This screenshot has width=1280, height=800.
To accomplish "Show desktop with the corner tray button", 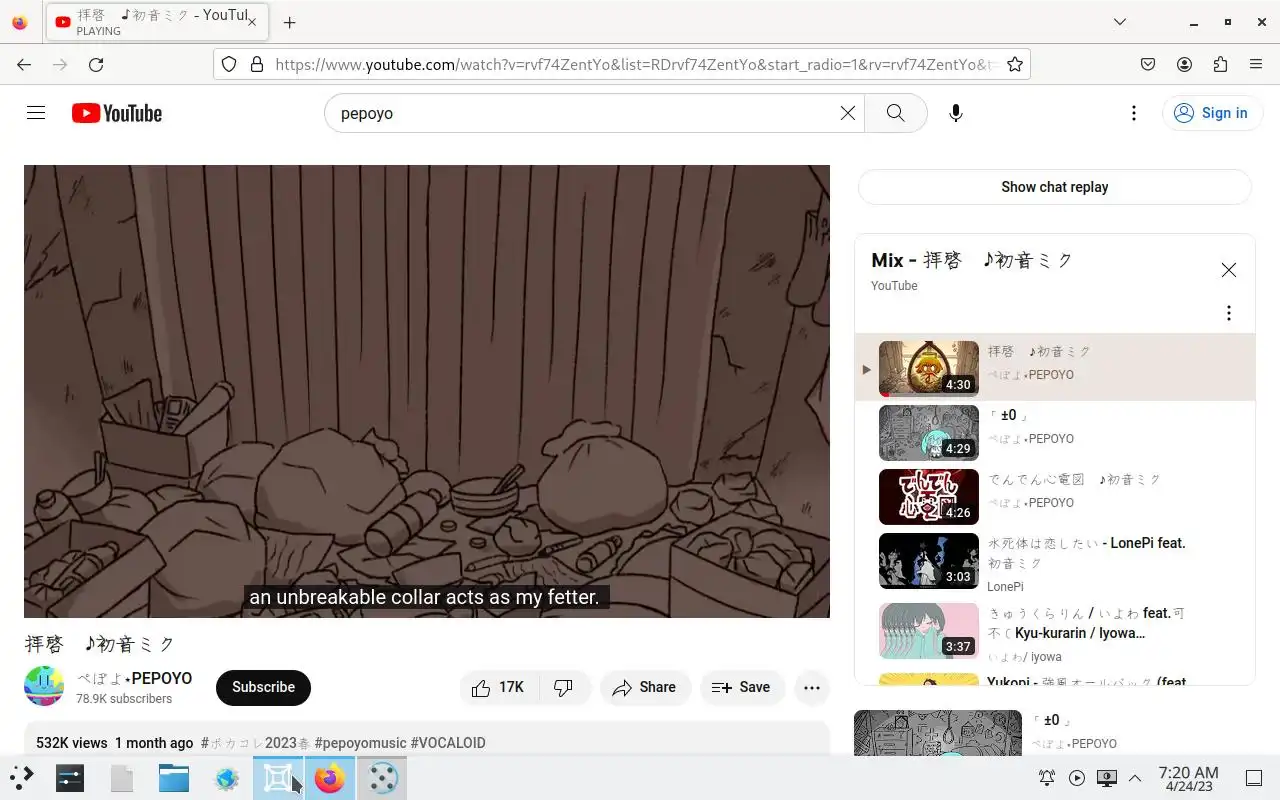I will [x=1254, y=777].
